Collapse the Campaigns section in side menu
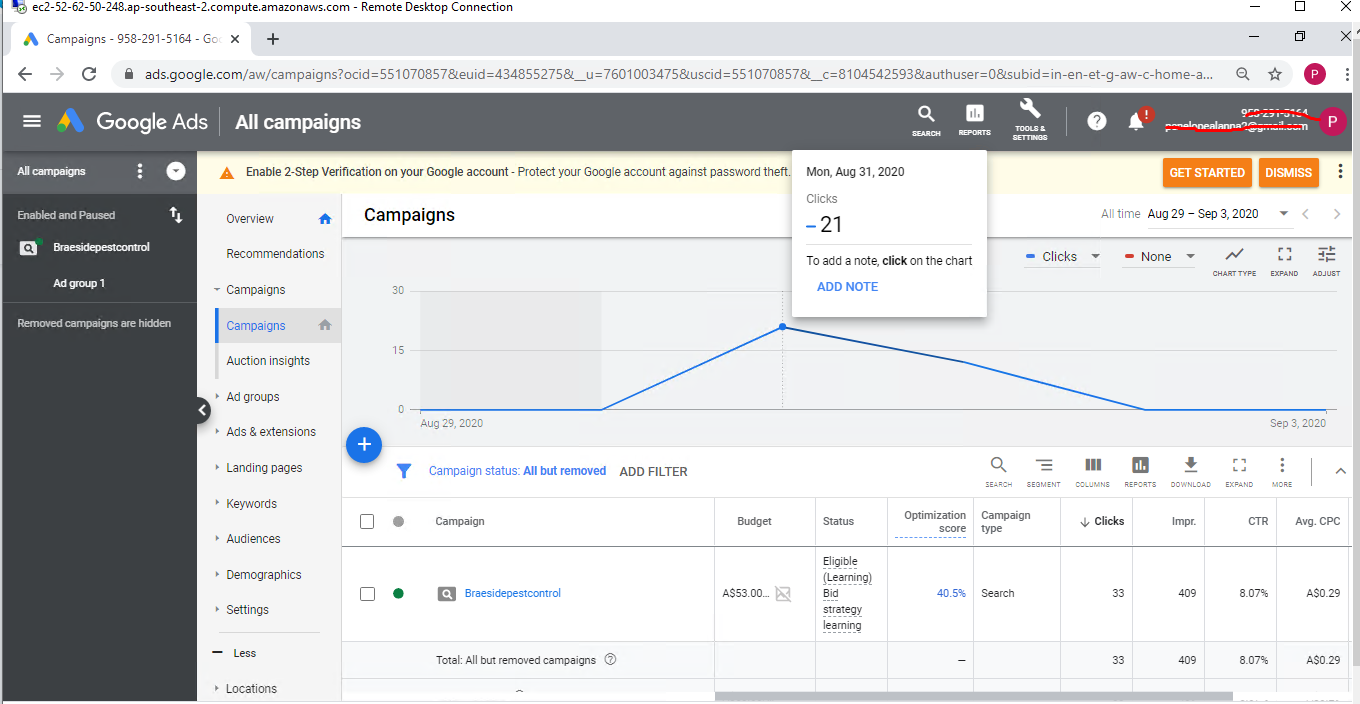Viewport: 1360px width, 704px height. click(217, 289)
